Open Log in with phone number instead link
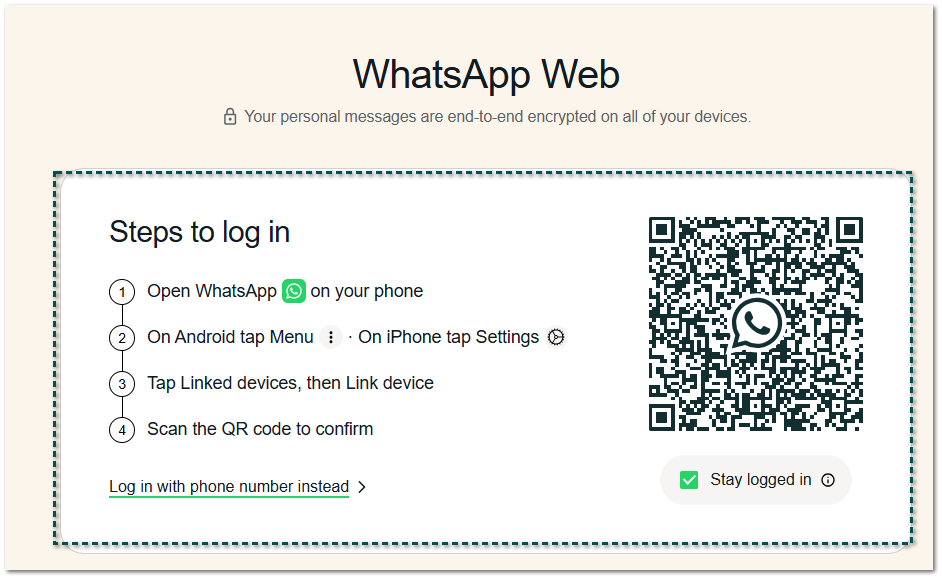 pyautogui.click(x=229, y=487)
